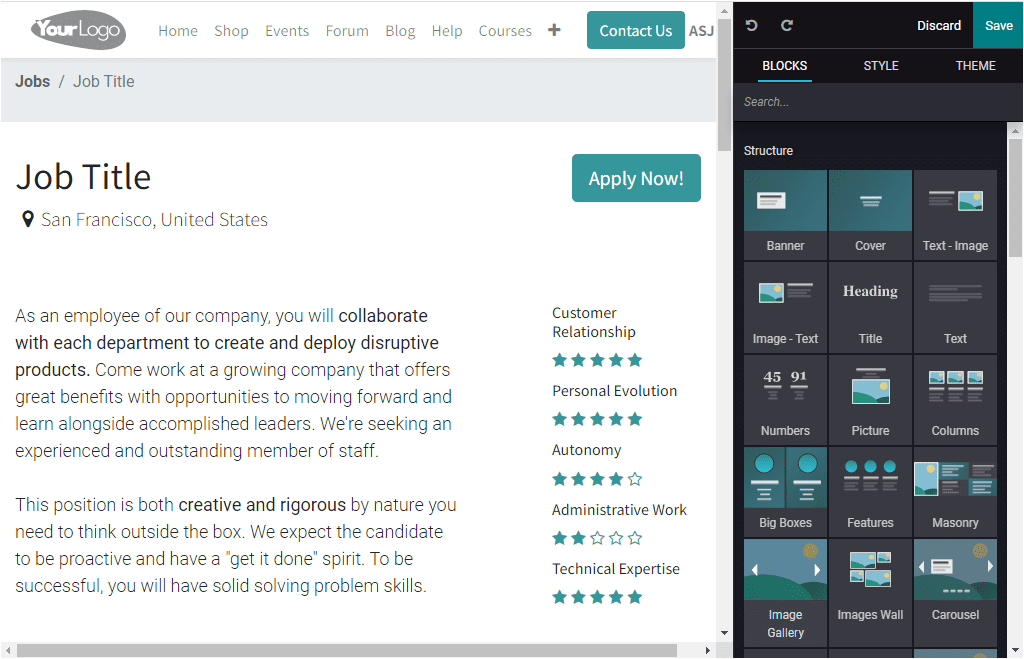Open the Jobs breadcrumb link
Image resolution: width=1024 pixels, height=659 pixels.
point(32,81)
